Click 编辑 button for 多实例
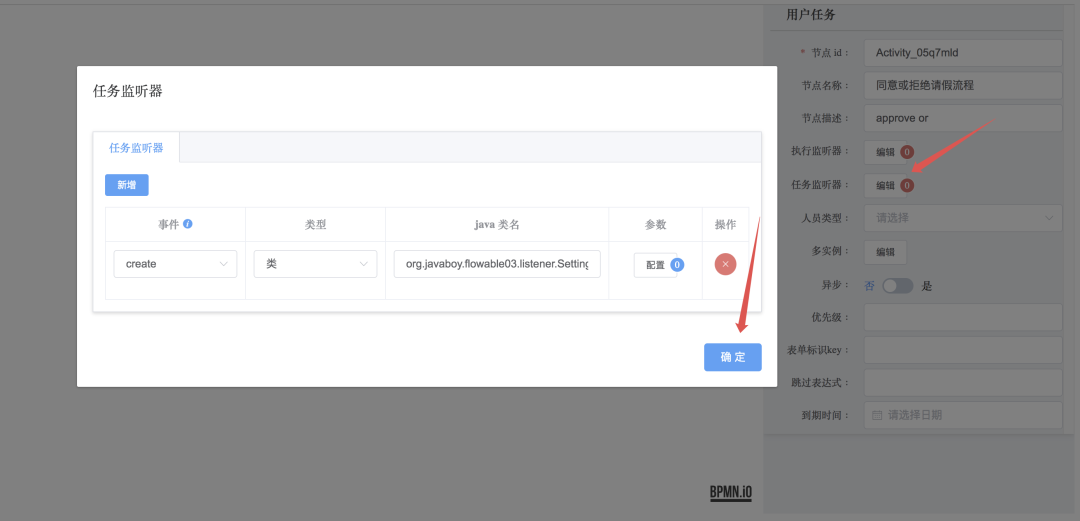Screen dimensions: 1080x521 [885, 252]
